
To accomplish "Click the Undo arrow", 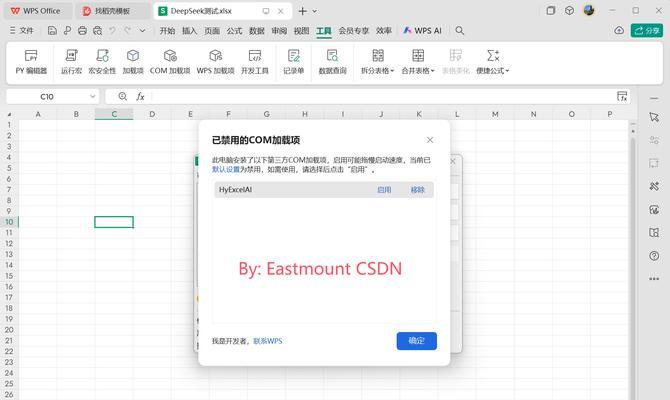I will (112, 30).
